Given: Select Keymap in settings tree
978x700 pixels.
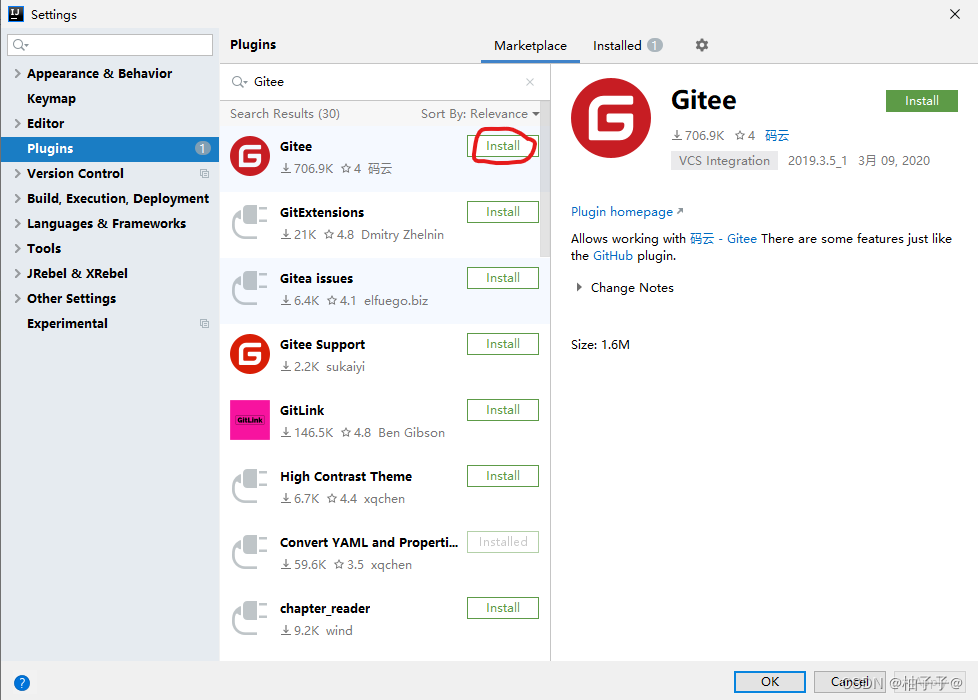Looking at the screenshot, I should coord(51,99).
